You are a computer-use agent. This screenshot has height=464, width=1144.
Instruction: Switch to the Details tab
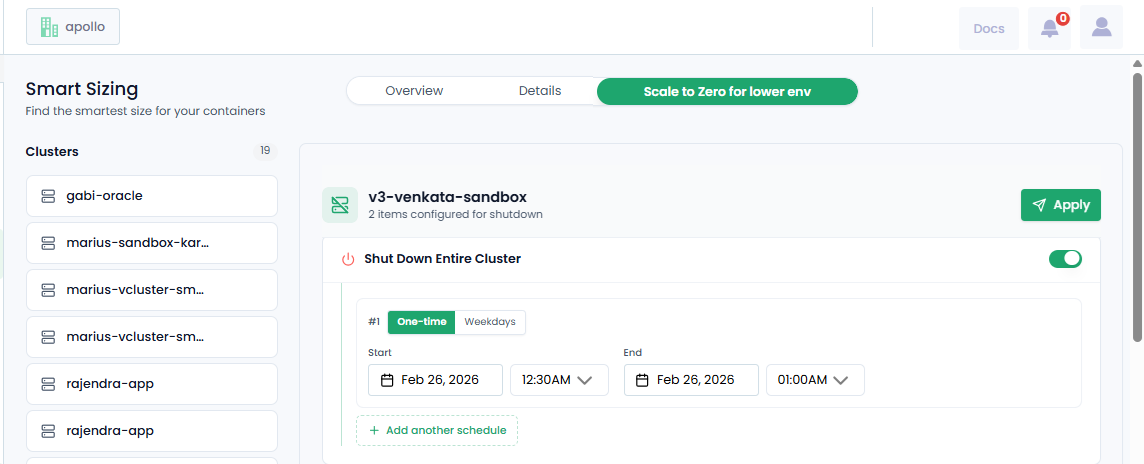(540, 91)
